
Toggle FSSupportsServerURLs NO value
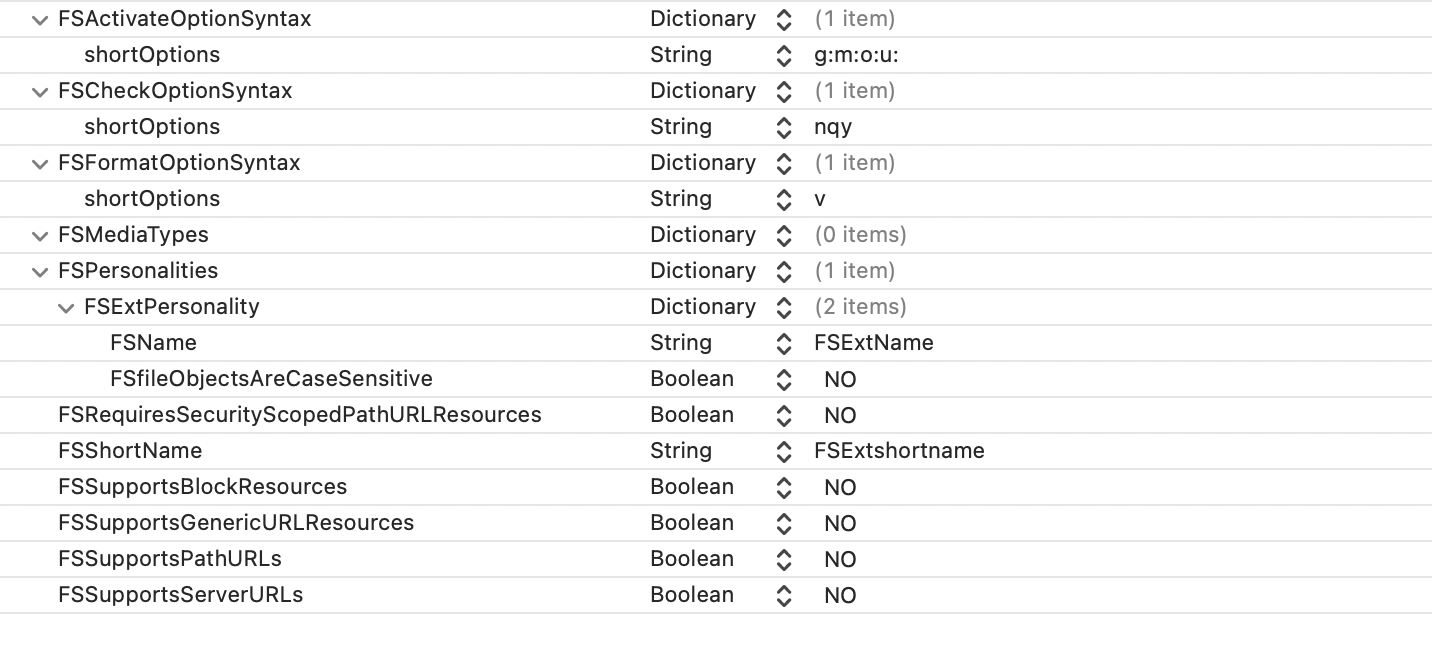pyautogui.click(x=840, y=596)
